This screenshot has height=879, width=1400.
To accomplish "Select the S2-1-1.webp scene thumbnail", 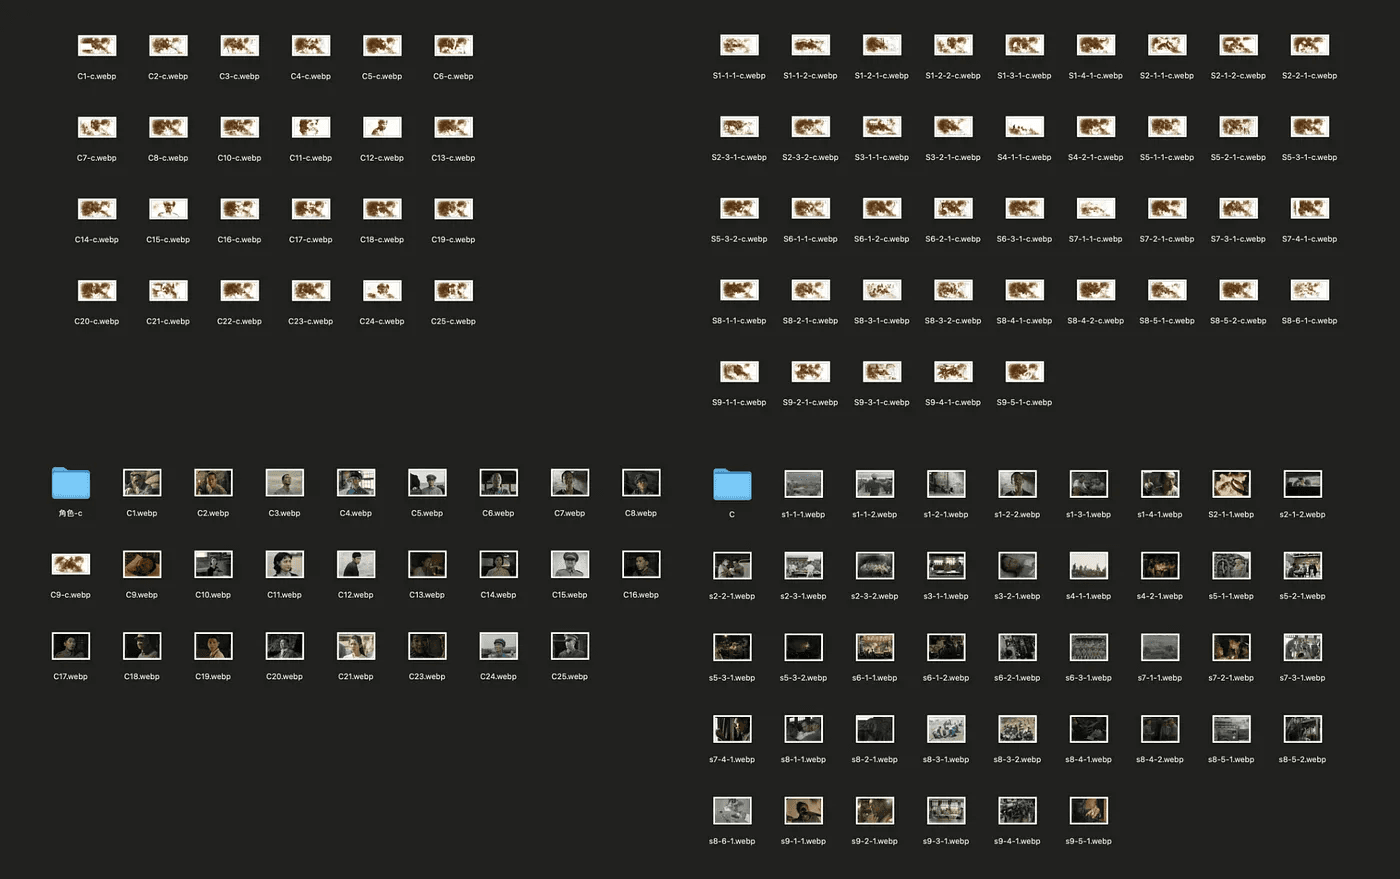I will coord(1231,484).
